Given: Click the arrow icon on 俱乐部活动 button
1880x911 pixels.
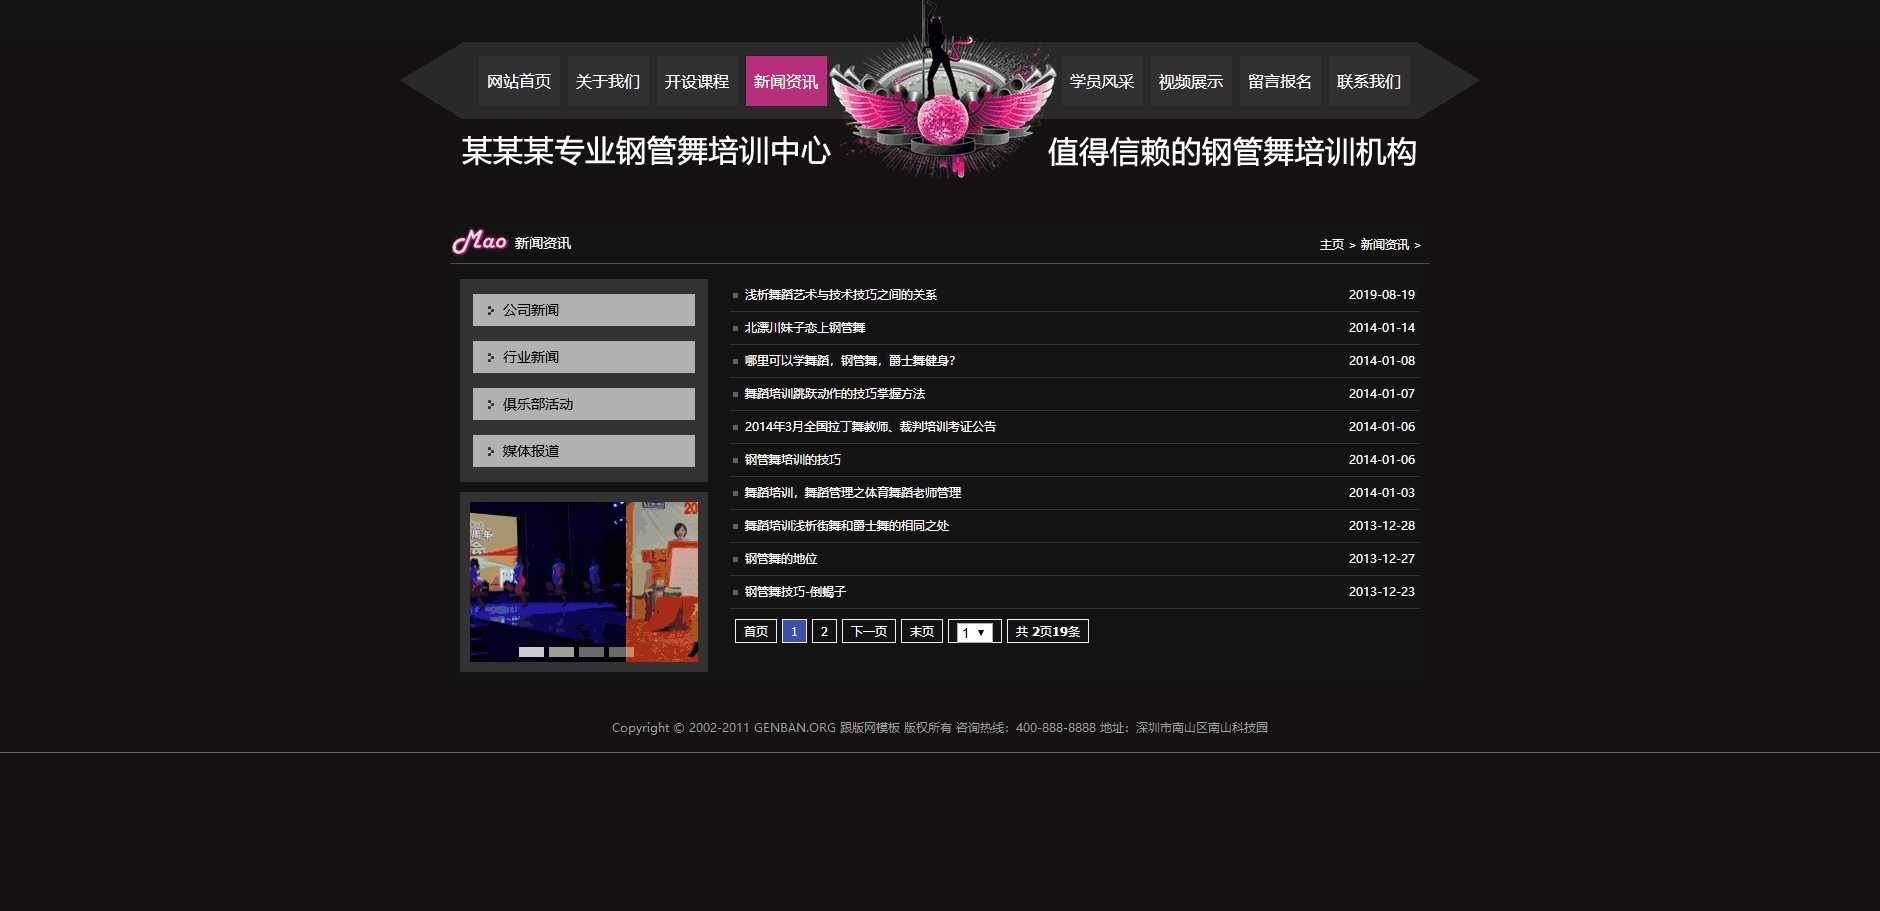Looking at the screenshot, I should pyautogui.click(x=490, y=403).
